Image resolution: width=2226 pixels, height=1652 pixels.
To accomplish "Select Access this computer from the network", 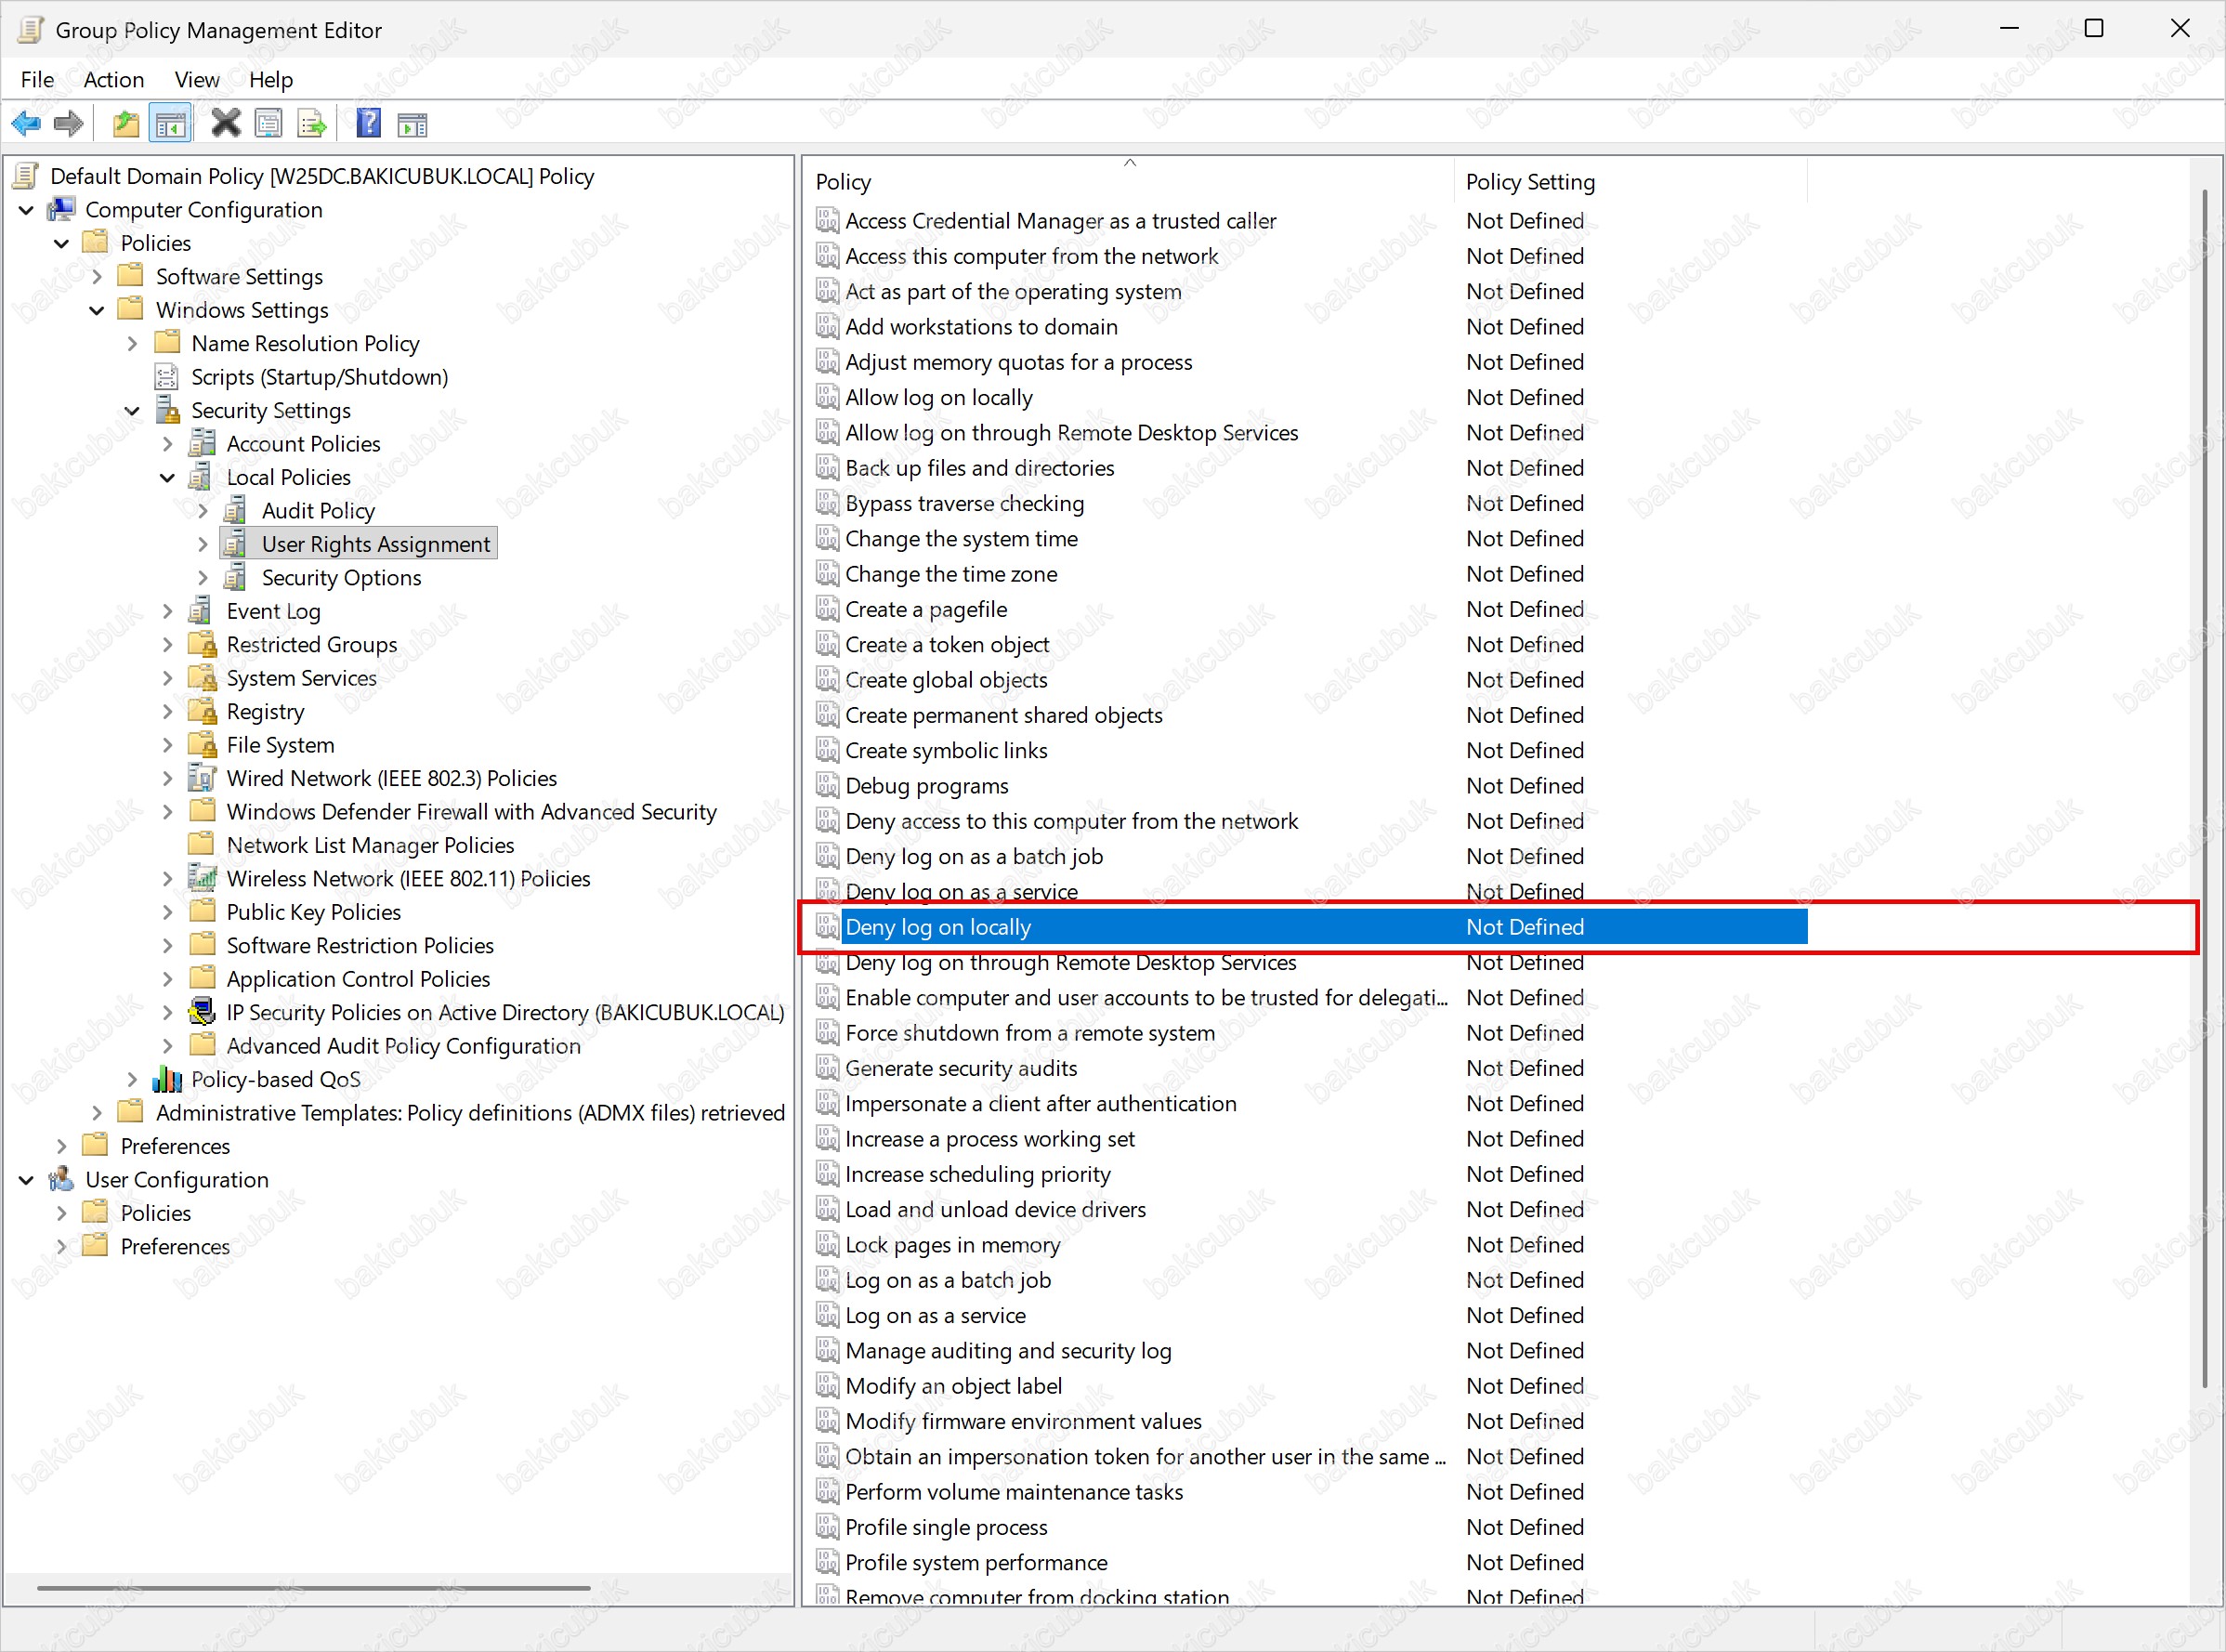I will coord(1032,256).
